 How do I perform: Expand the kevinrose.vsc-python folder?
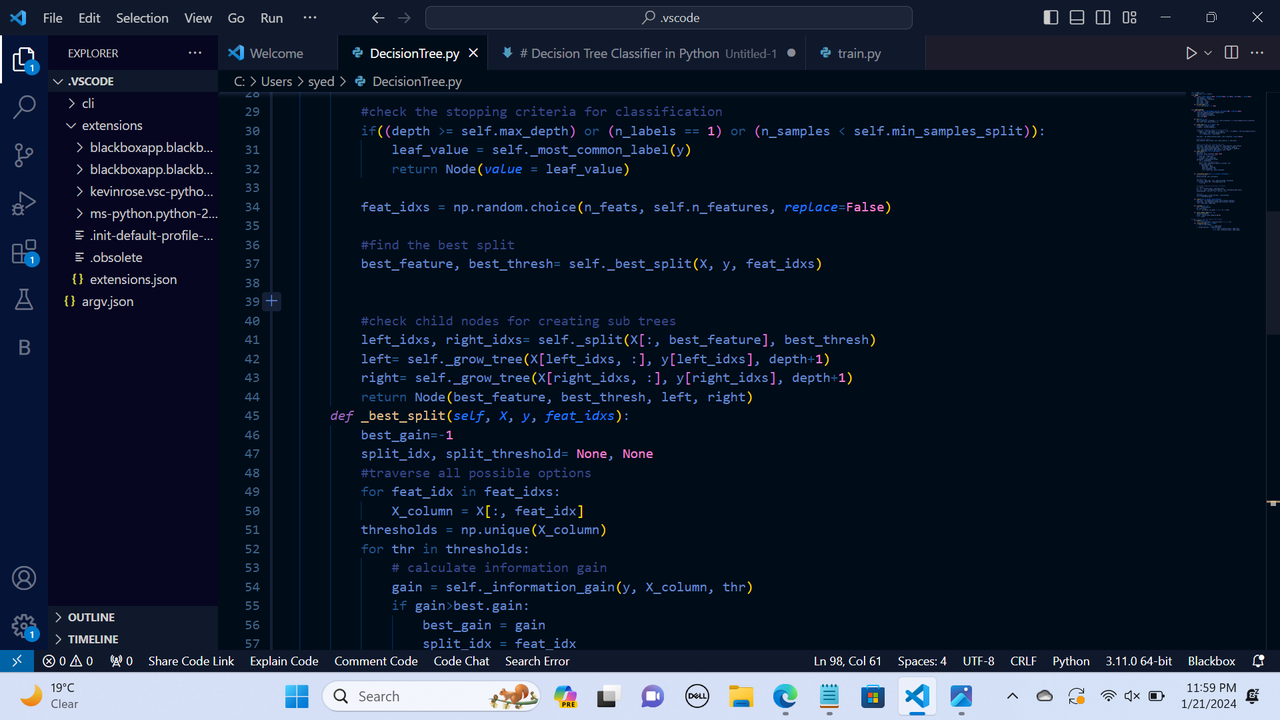(133, 191)
